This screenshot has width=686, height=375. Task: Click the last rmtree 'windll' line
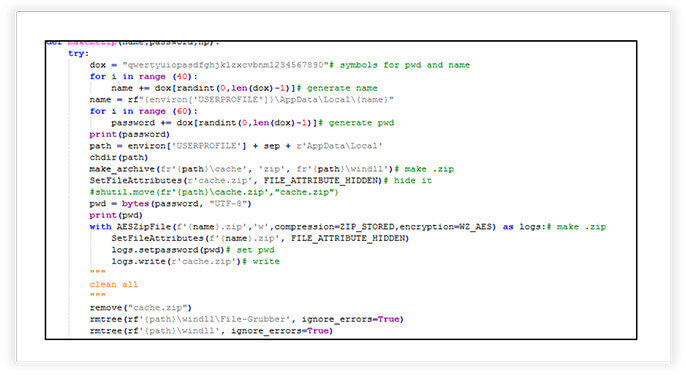point(211,331)
